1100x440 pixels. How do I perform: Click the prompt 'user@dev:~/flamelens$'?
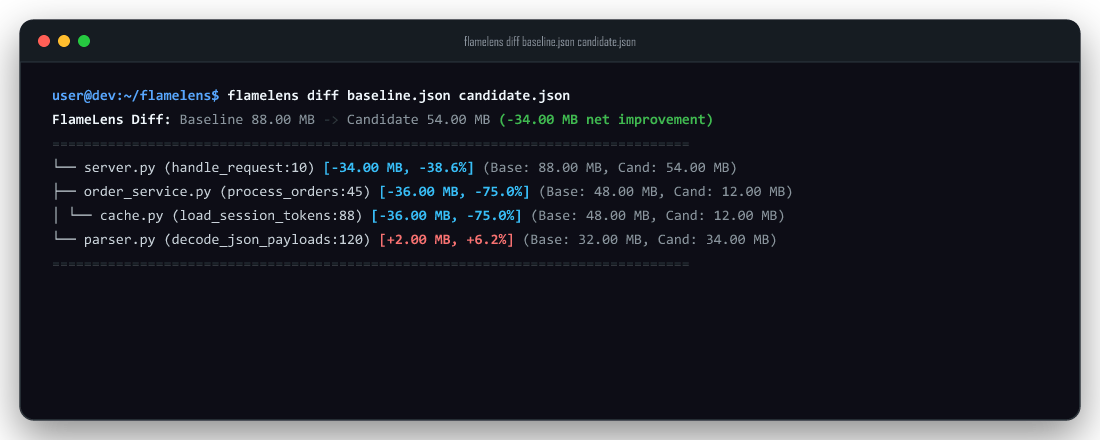point(135,95)
